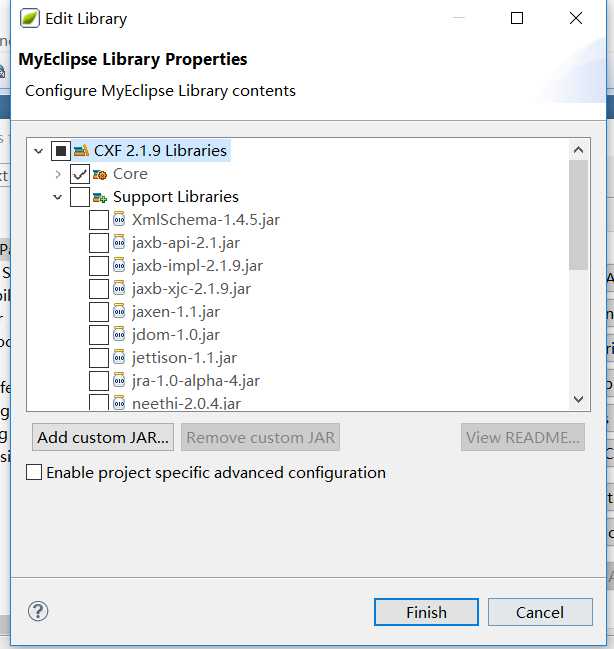This screenshot has width=614, height=649.
Task: Click the library tree scrollbar down arrow
Action: pyautogui.click(x=578, y=399)
